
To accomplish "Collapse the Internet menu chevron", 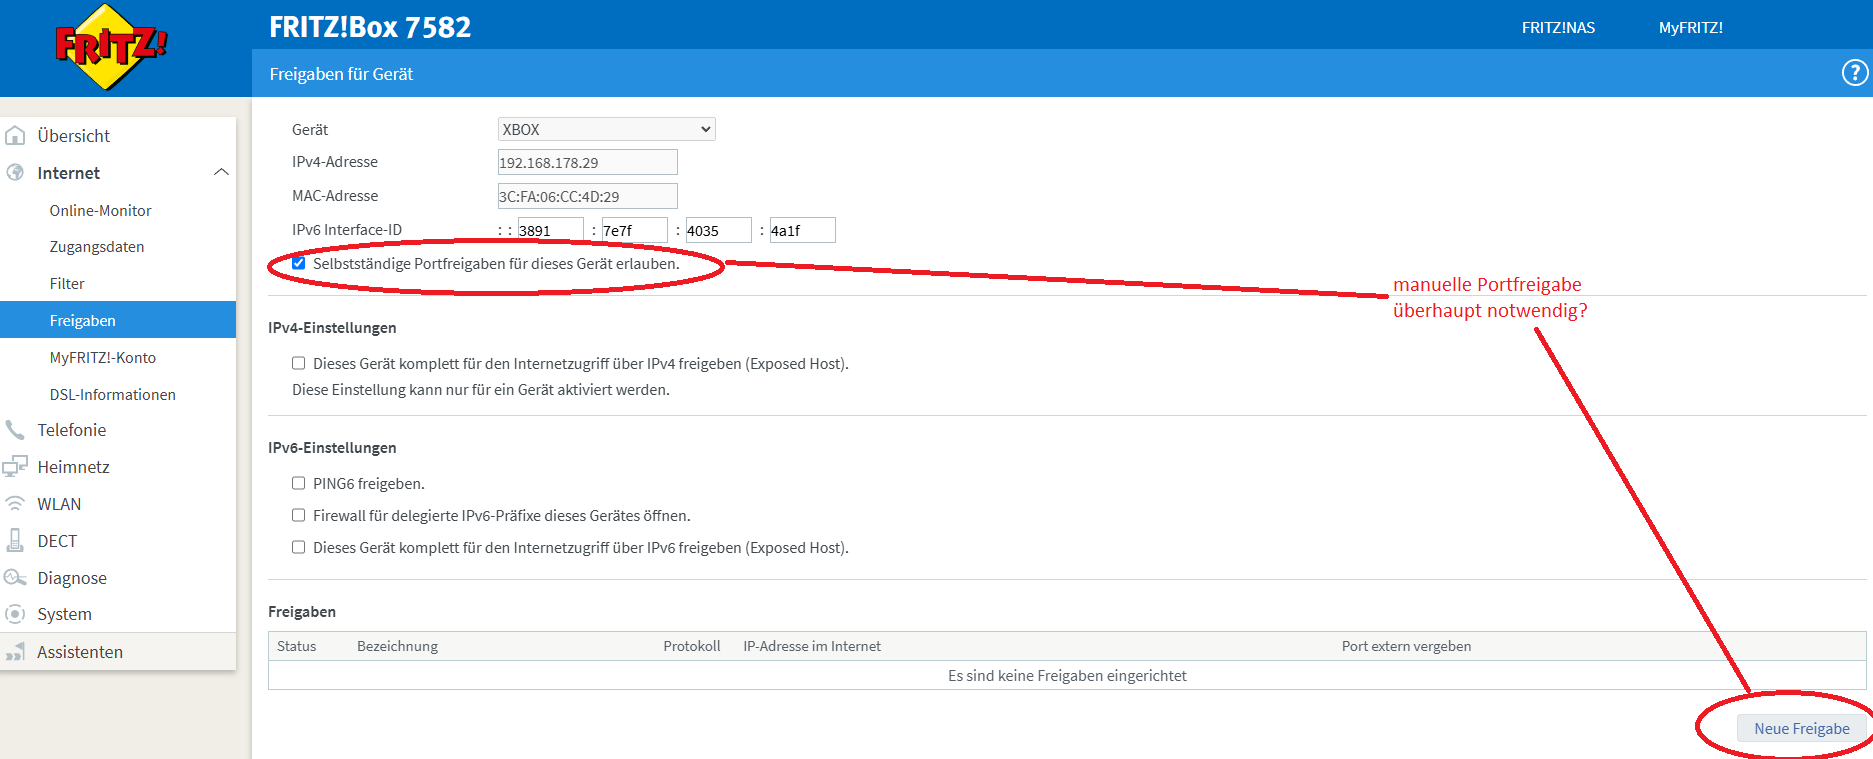I will point(221,172).
